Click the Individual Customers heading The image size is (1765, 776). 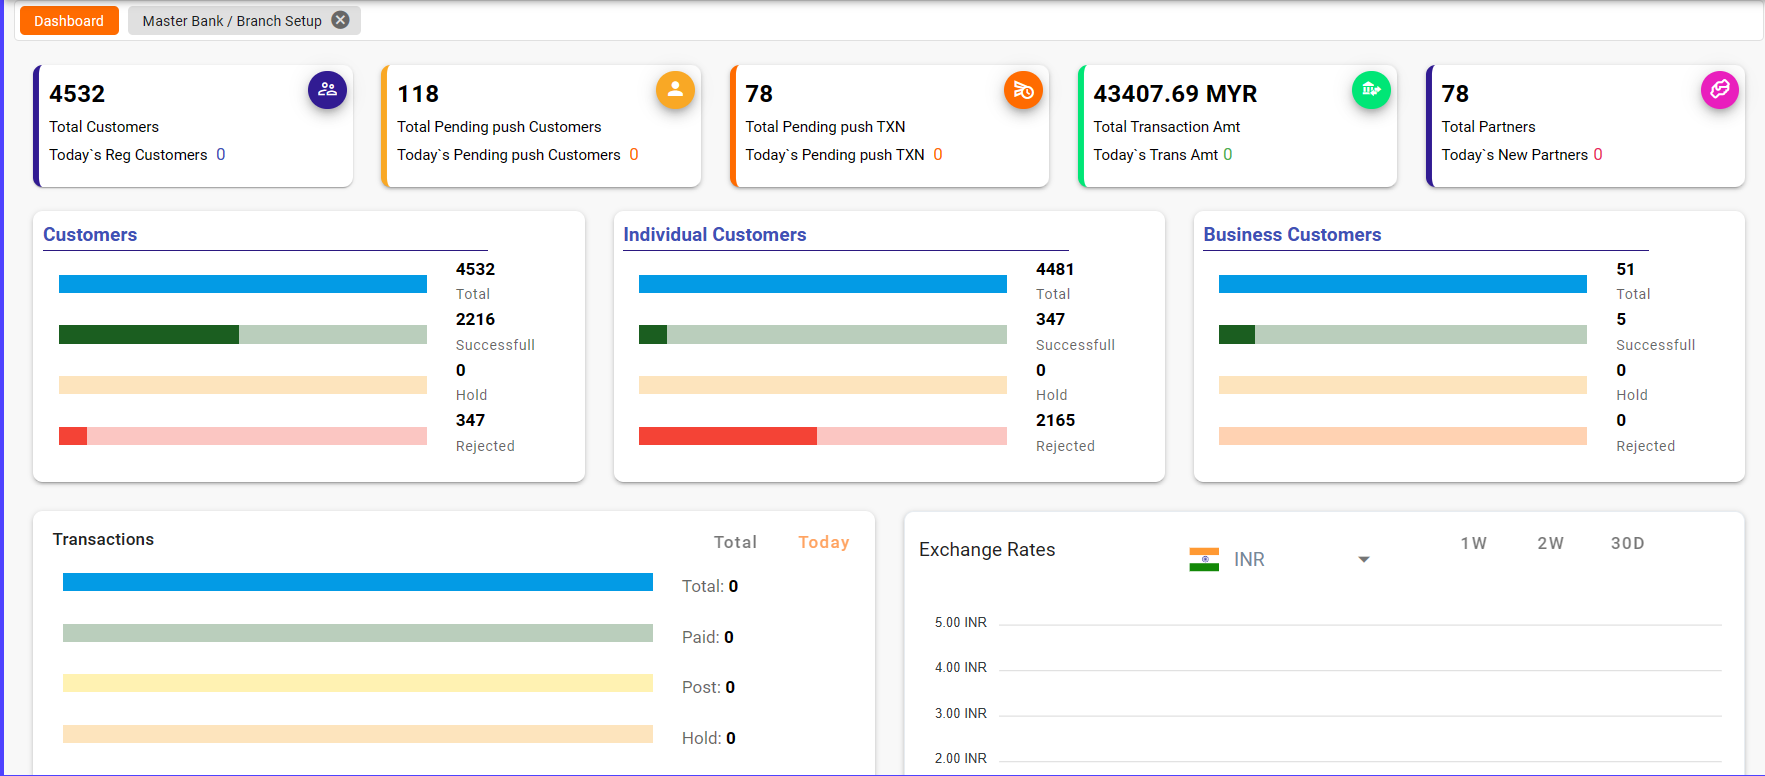715,235
